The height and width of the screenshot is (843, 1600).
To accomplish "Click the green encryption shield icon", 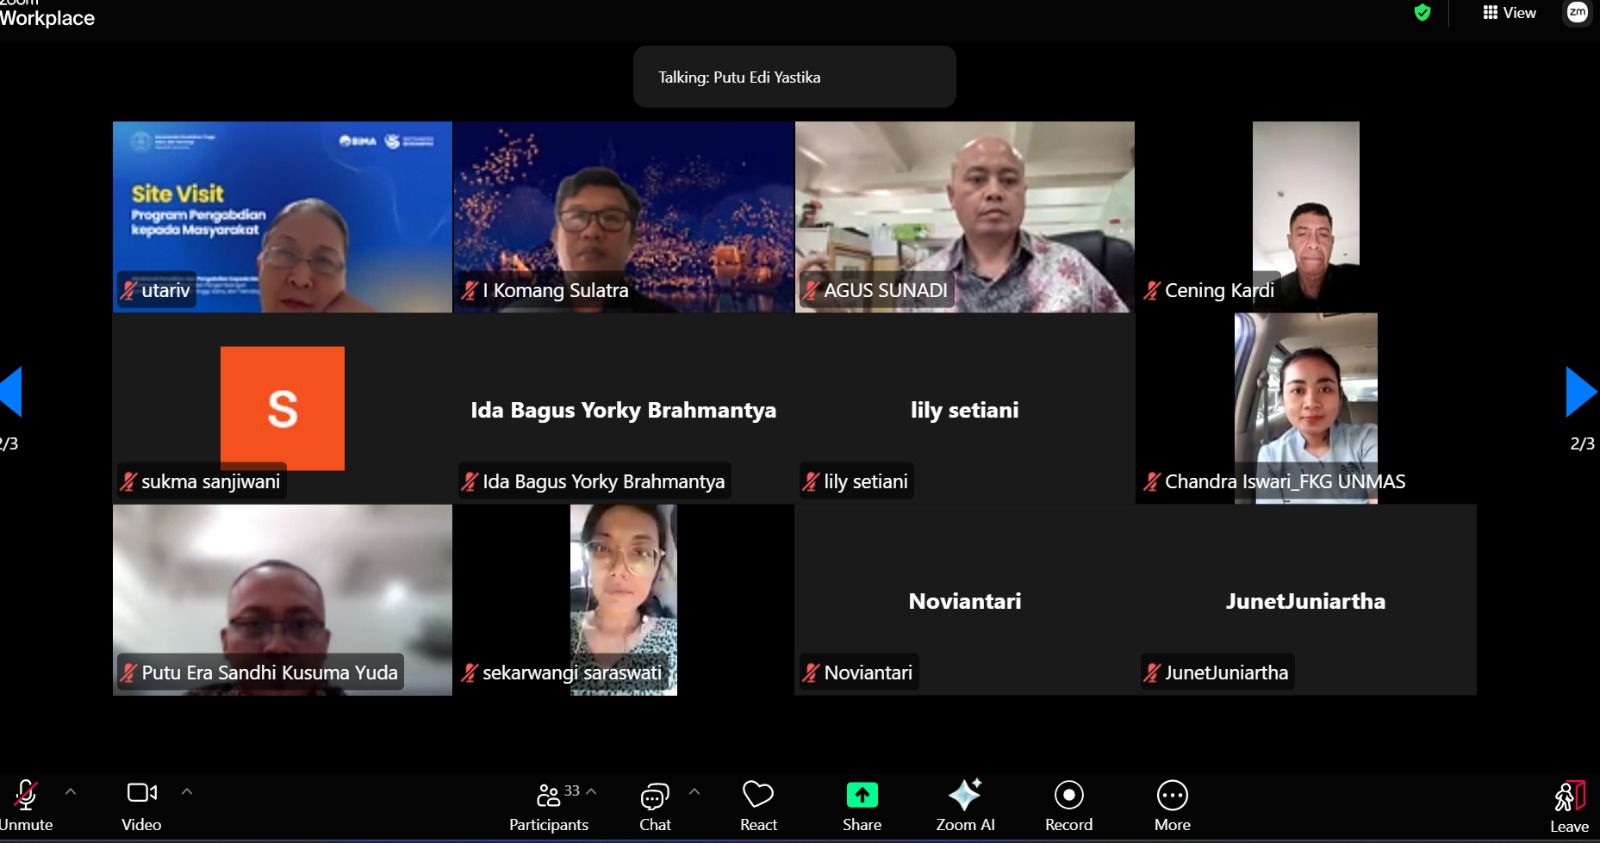I will pos(1422,13).
